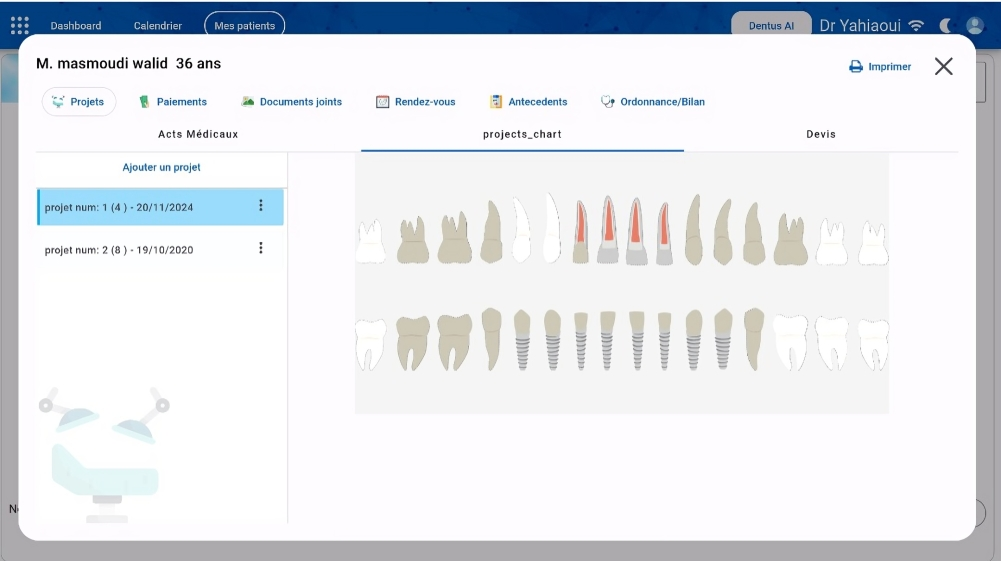Screen dimensions: 1001x561
Task: Toggle dark mode moon icon
Action: click(x=945, y=26)
